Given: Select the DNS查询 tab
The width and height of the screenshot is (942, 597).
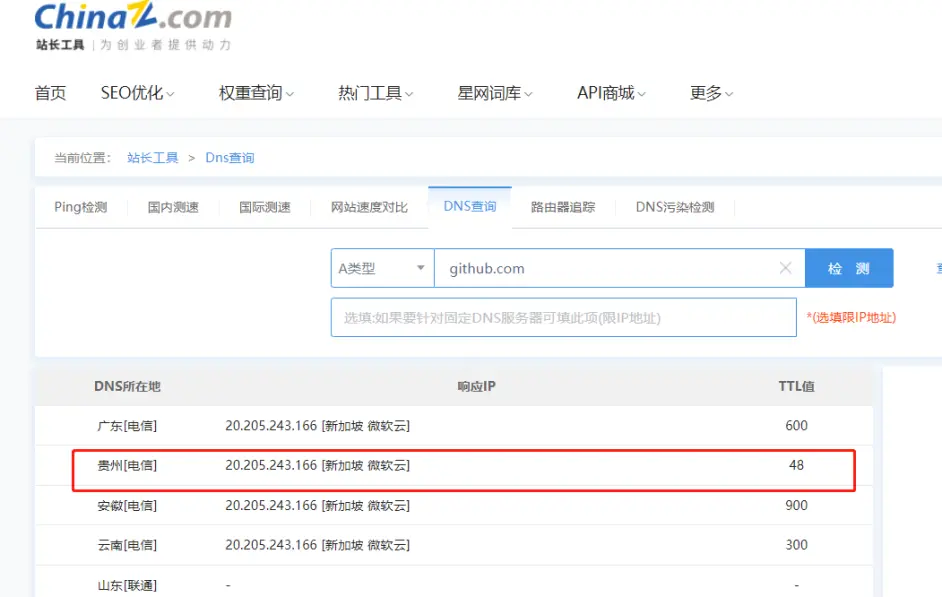Looking at the screenshot, I should pos(470,207).
